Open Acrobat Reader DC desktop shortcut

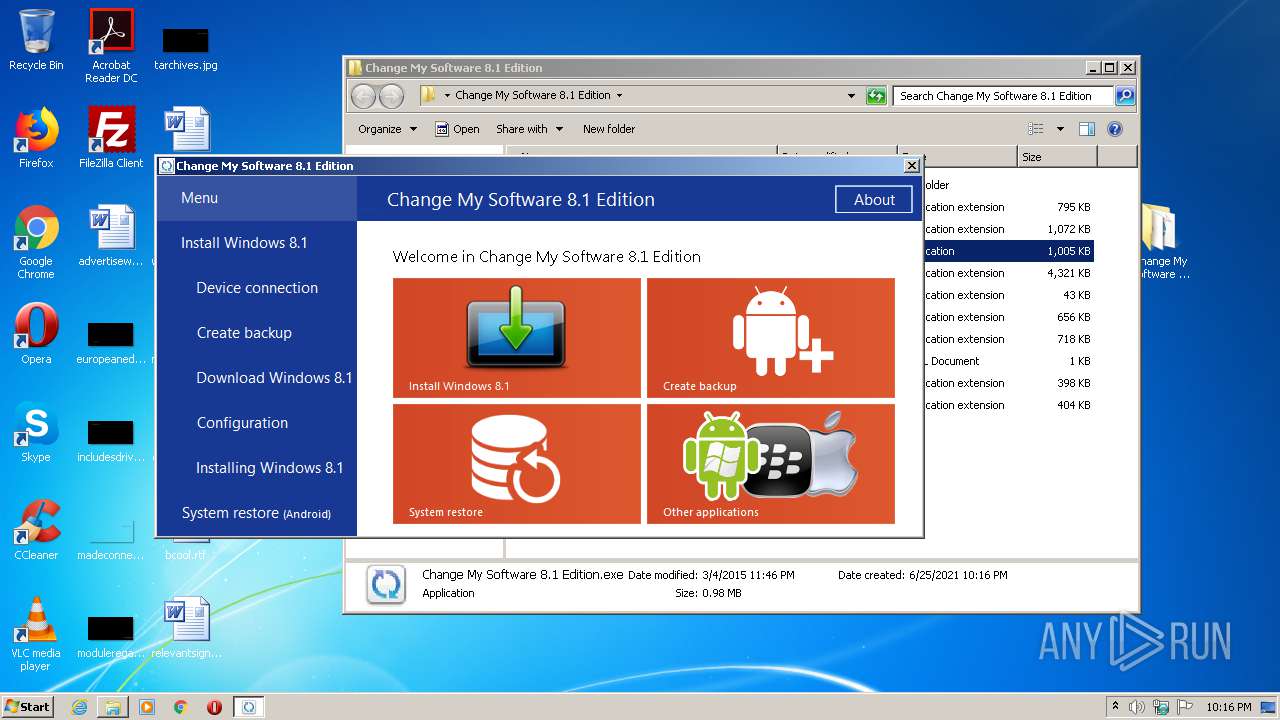click(x=111, y=46)
